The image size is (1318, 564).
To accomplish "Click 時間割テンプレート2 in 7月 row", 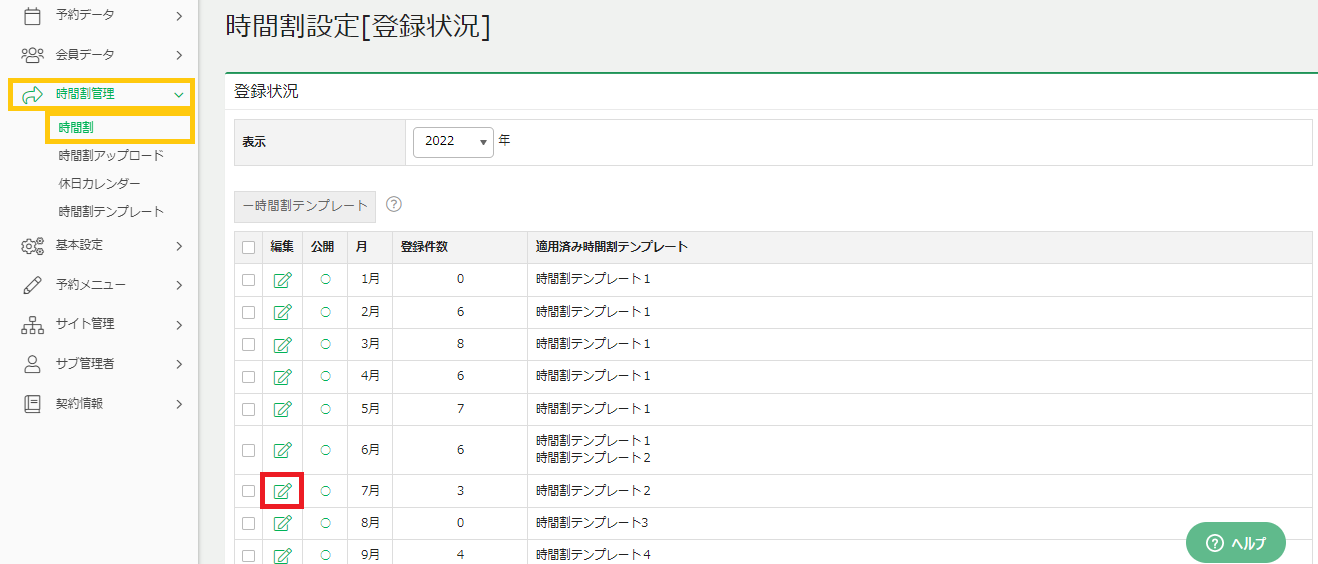I will click(x=593, y=491).
